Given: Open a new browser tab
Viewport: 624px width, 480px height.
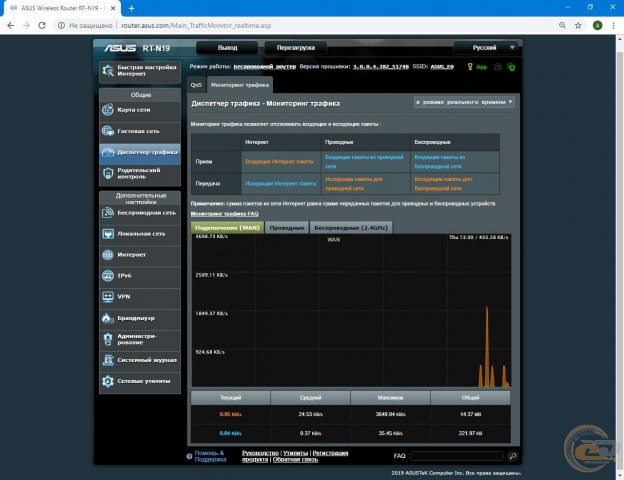Looking at the screenshot, I should pyautogui.click(x=132, y=8).
